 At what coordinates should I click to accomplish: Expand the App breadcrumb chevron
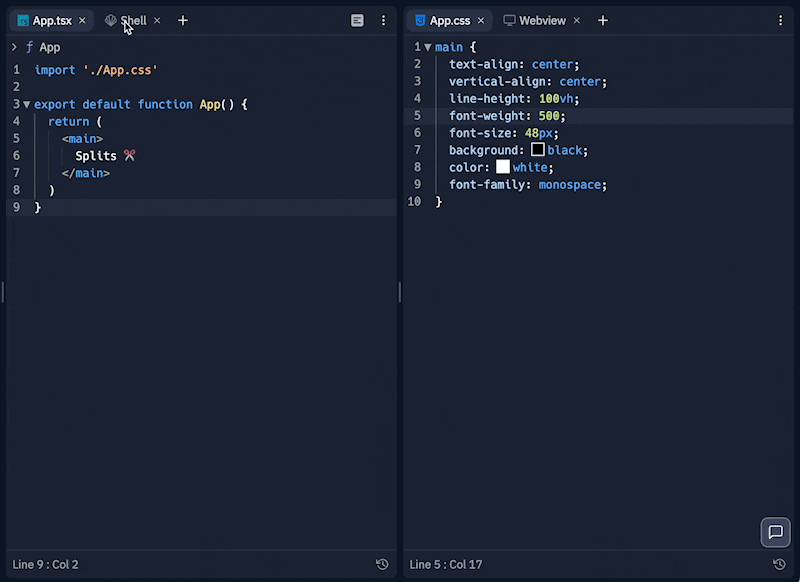point(14,47)
